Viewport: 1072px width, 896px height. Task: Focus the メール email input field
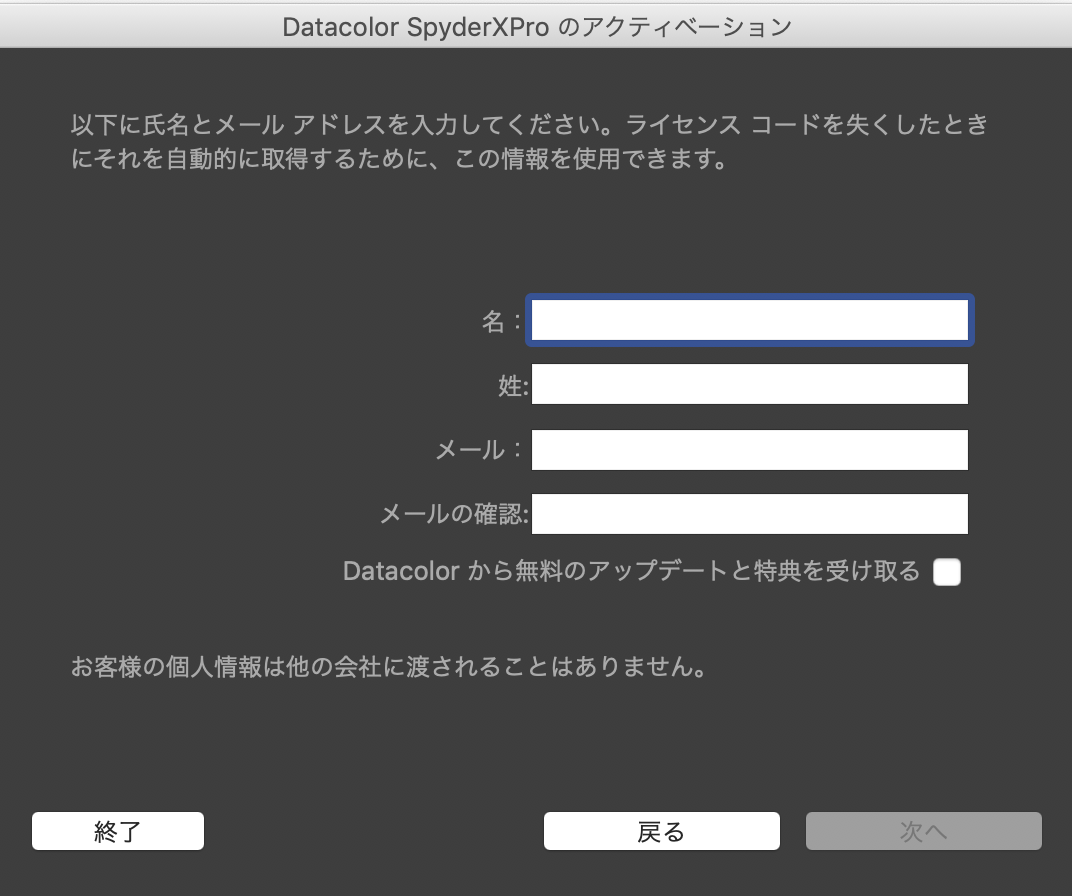(749, 450)
